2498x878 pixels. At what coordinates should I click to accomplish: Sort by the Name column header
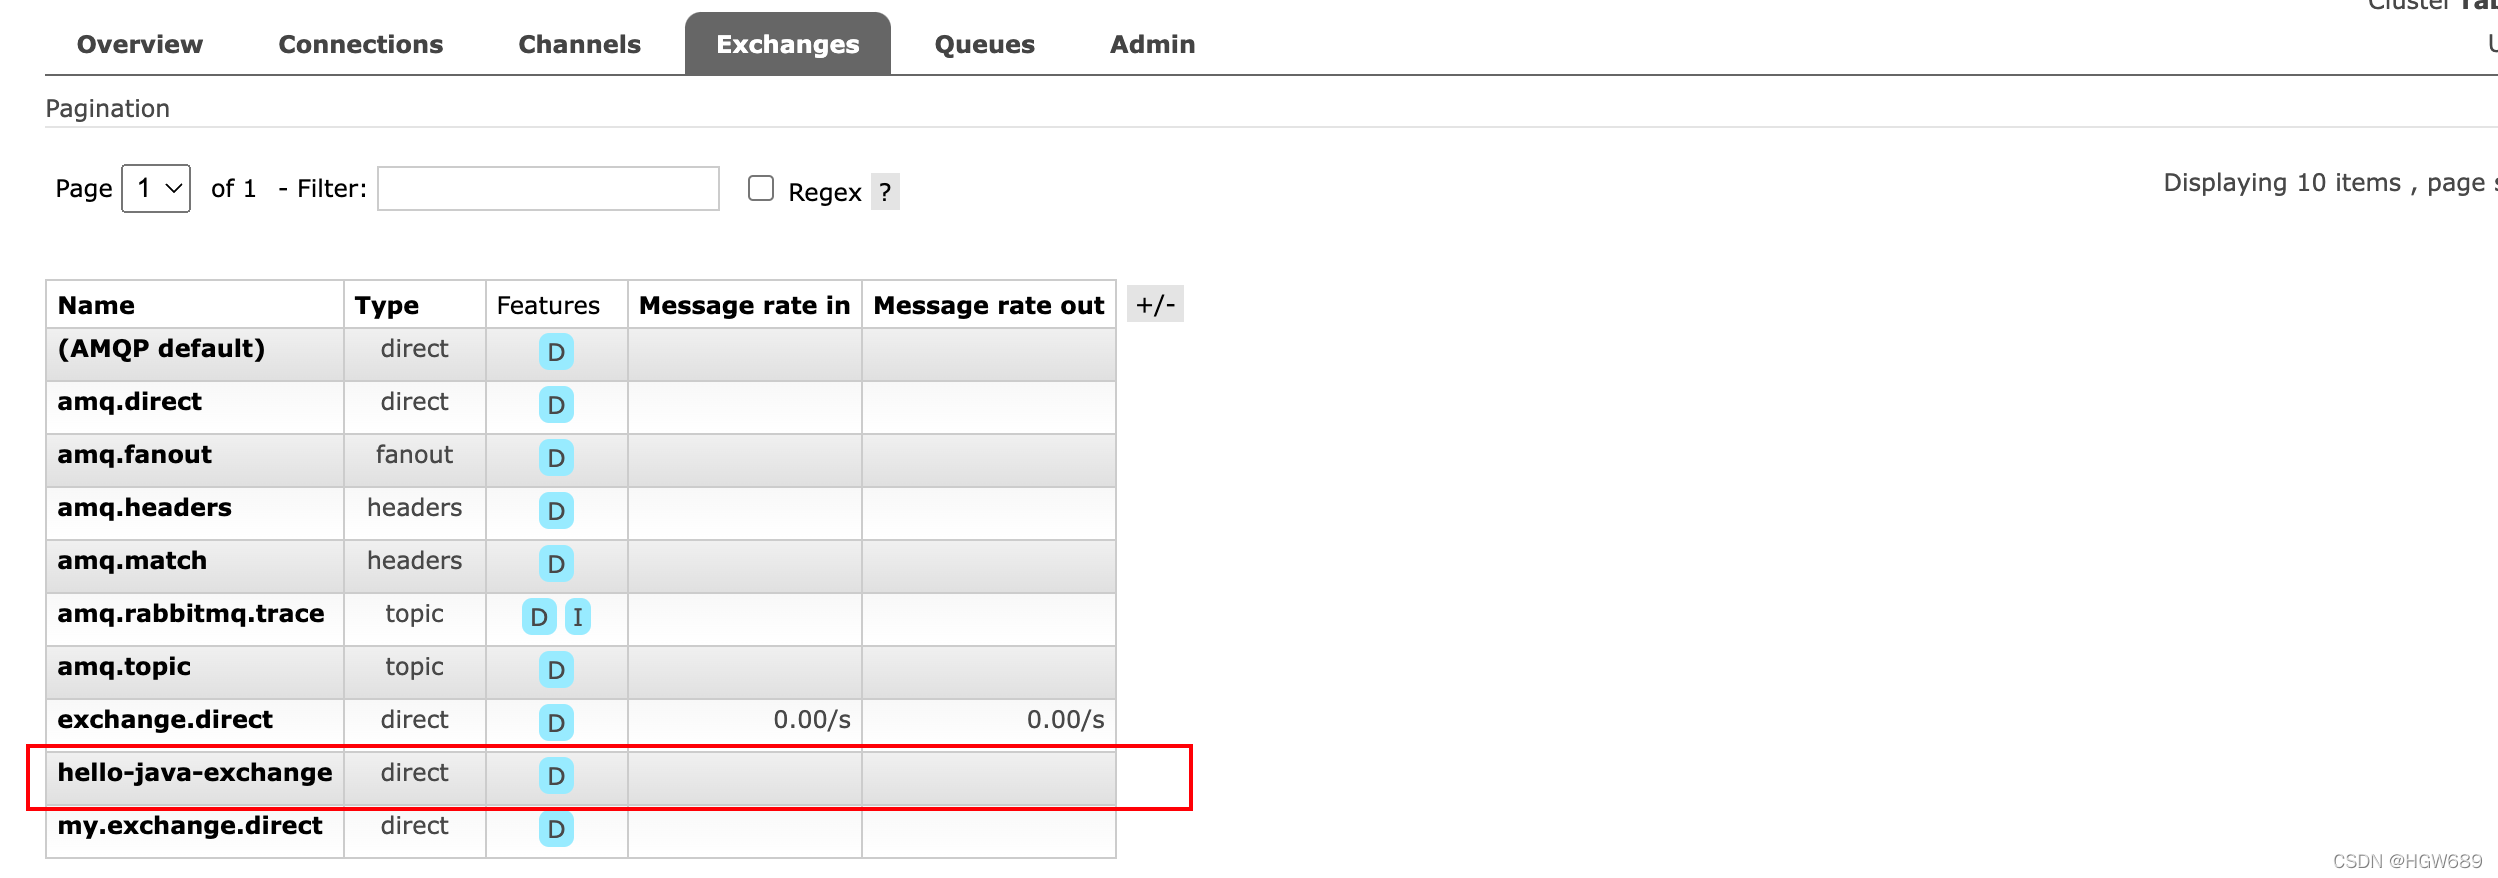(96, 305)
